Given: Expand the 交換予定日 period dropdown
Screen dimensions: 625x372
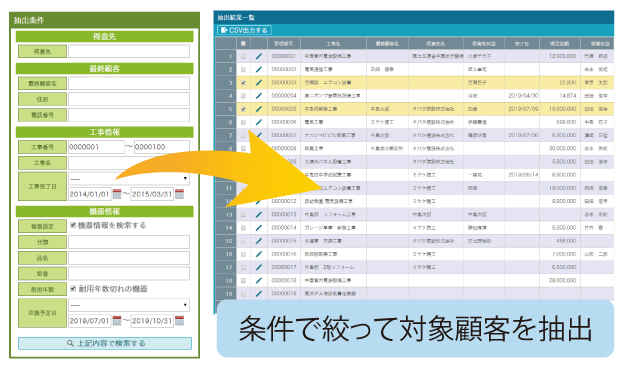Looking at the screenshot, I should [129, 305].
